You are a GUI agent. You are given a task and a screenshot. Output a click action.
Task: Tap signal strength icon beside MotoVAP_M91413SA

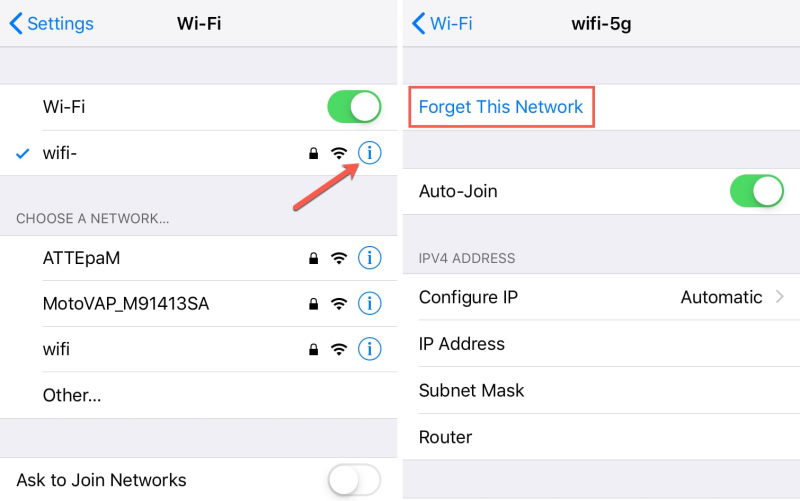click(339, 304)
